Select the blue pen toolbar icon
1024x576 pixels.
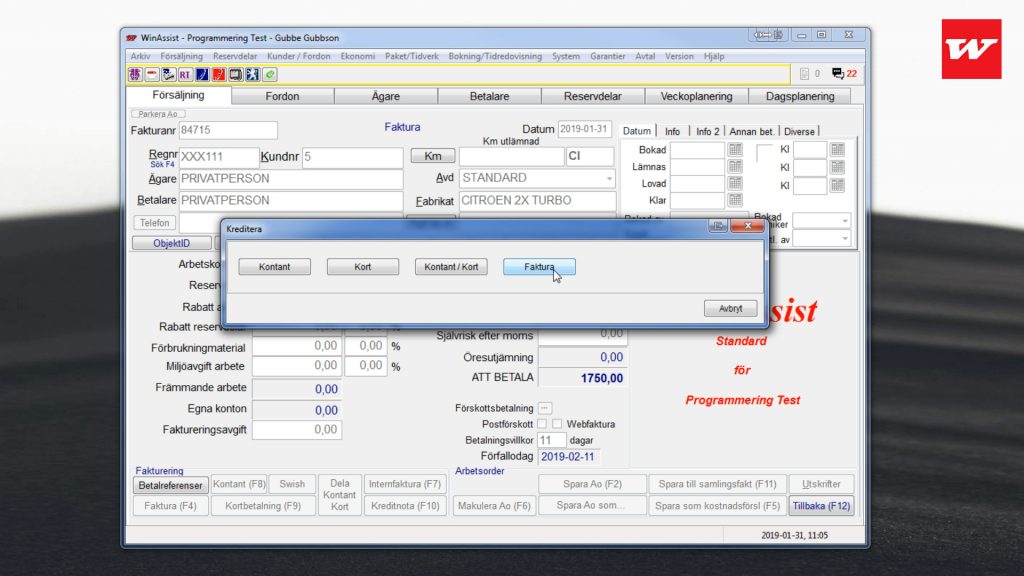pos(201,74)
